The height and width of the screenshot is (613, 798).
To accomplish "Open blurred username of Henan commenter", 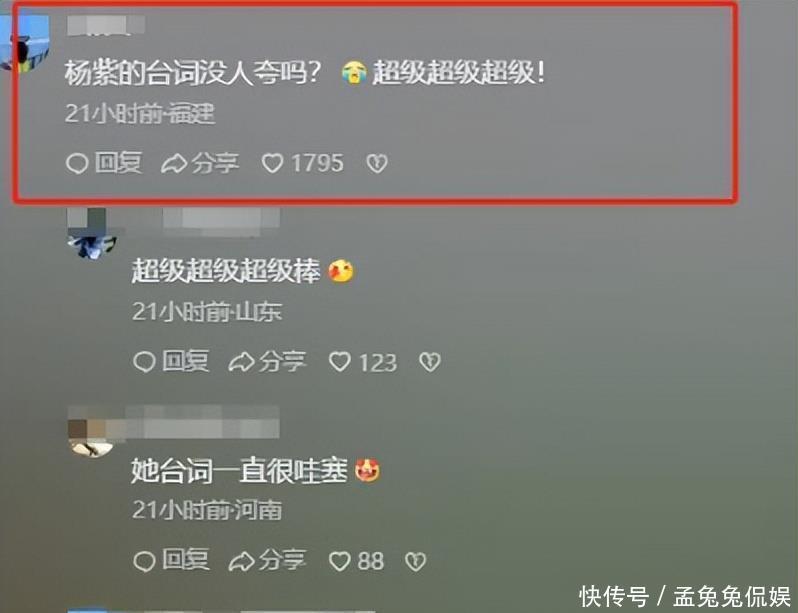I will click(x=203, y=422).
